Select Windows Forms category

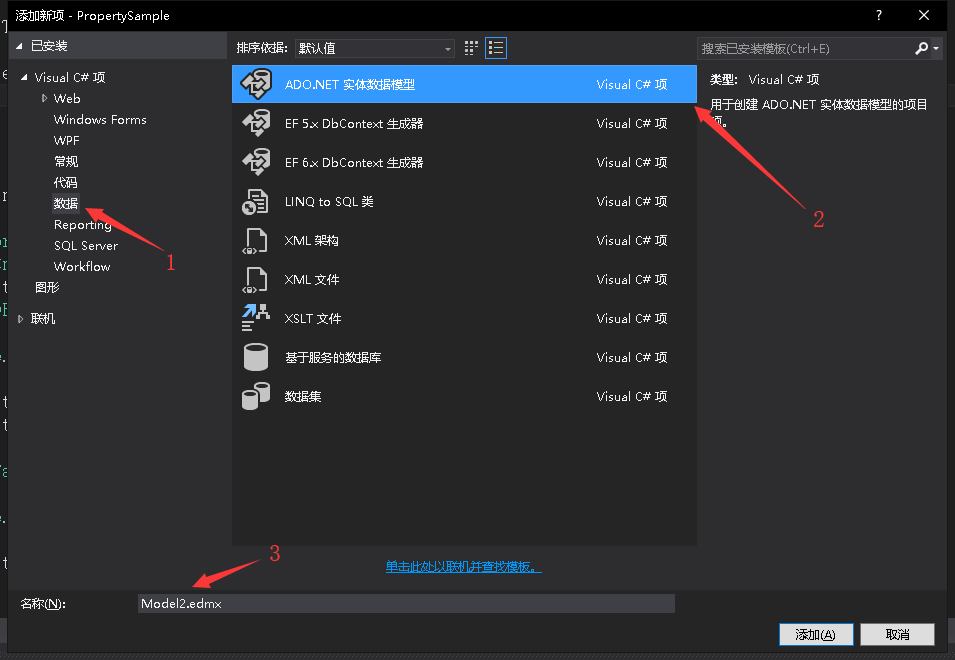pyautogui.click(x=100, y=119)
